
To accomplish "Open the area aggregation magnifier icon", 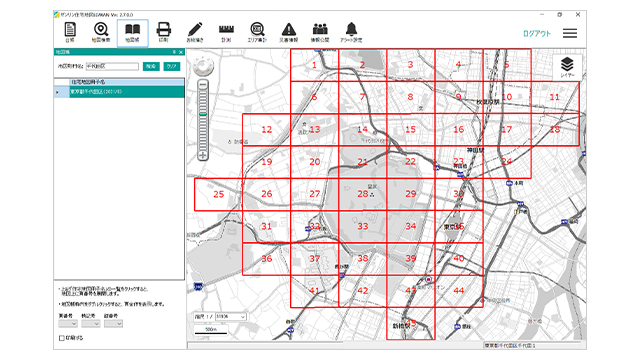I will click(257, 32).
